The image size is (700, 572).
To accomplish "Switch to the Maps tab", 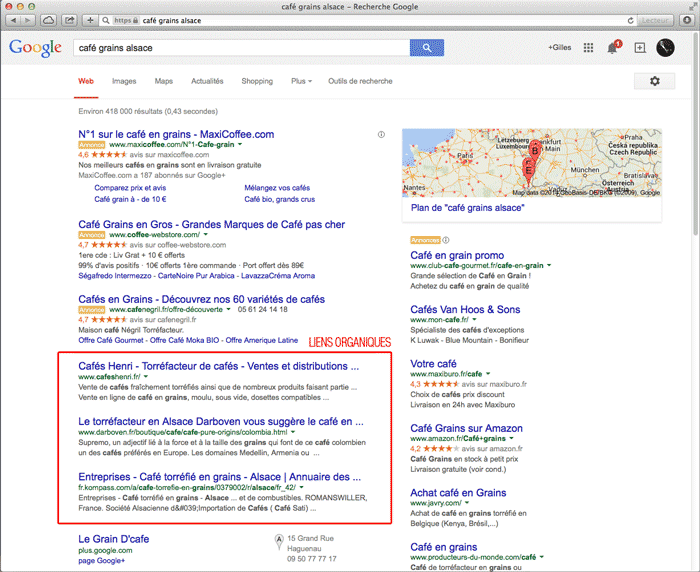I will (163, 81).
